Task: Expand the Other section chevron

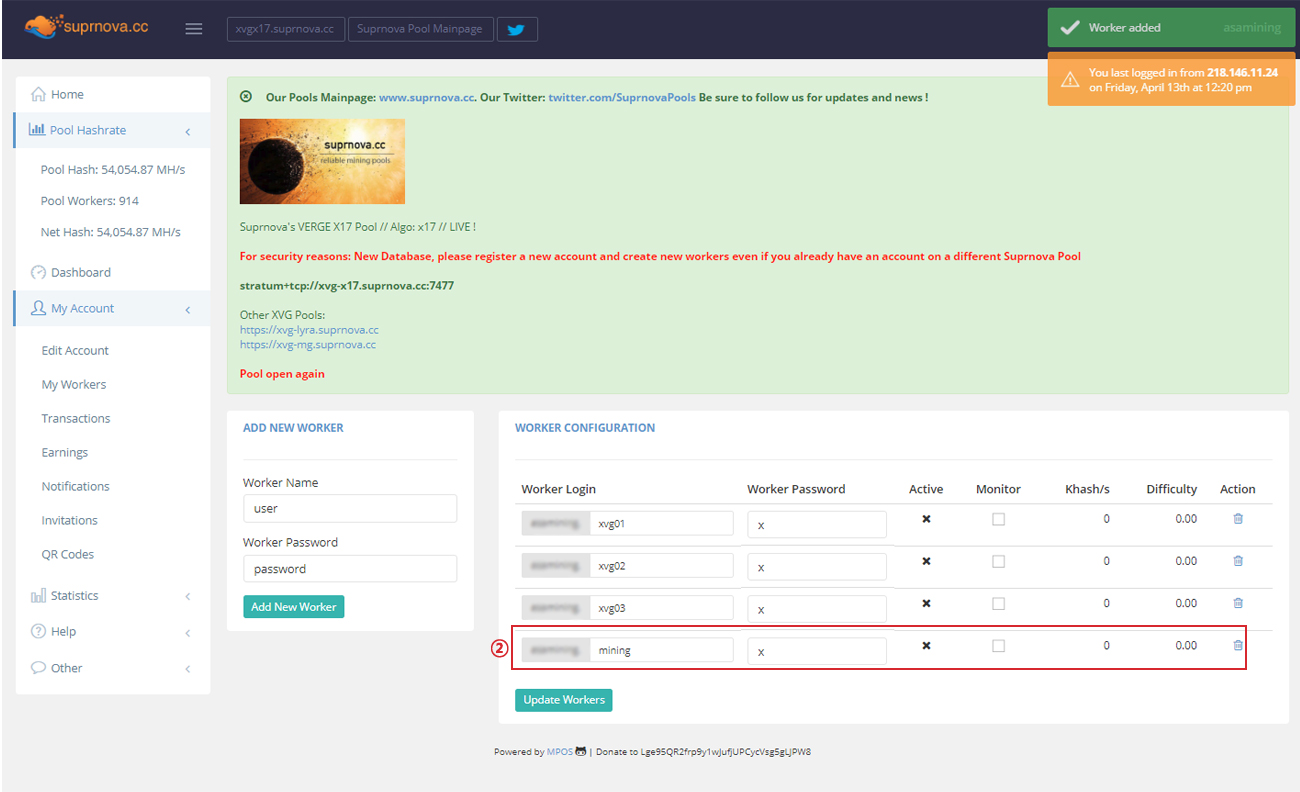Action: (188, 669)
